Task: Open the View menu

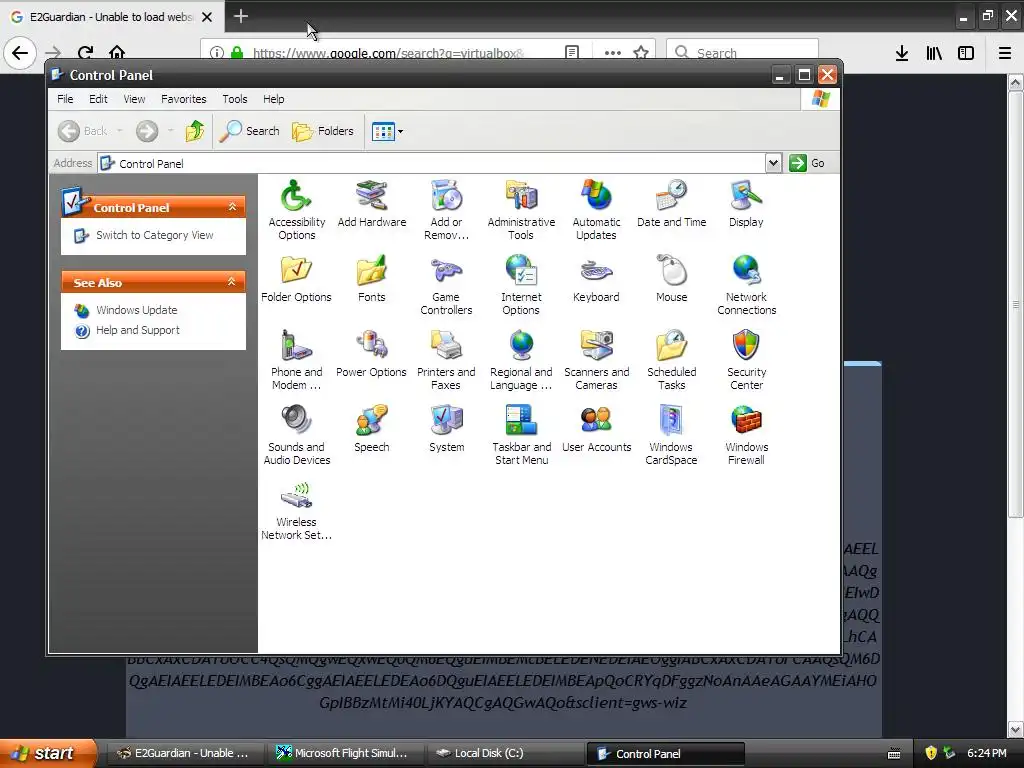Action: coord(134,99)
